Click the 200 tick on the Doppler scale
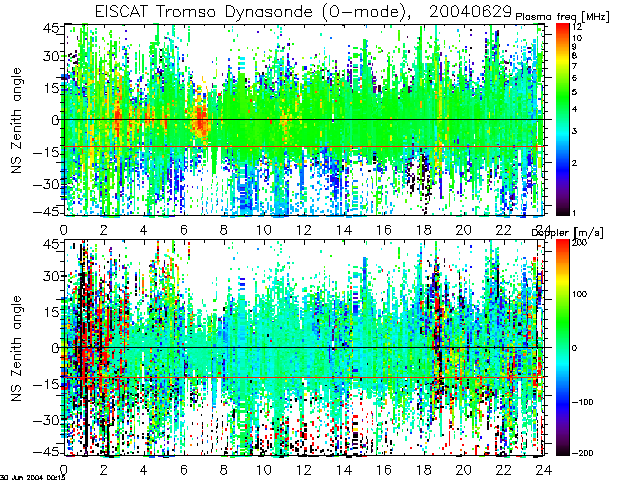 [x=579, y=242]
